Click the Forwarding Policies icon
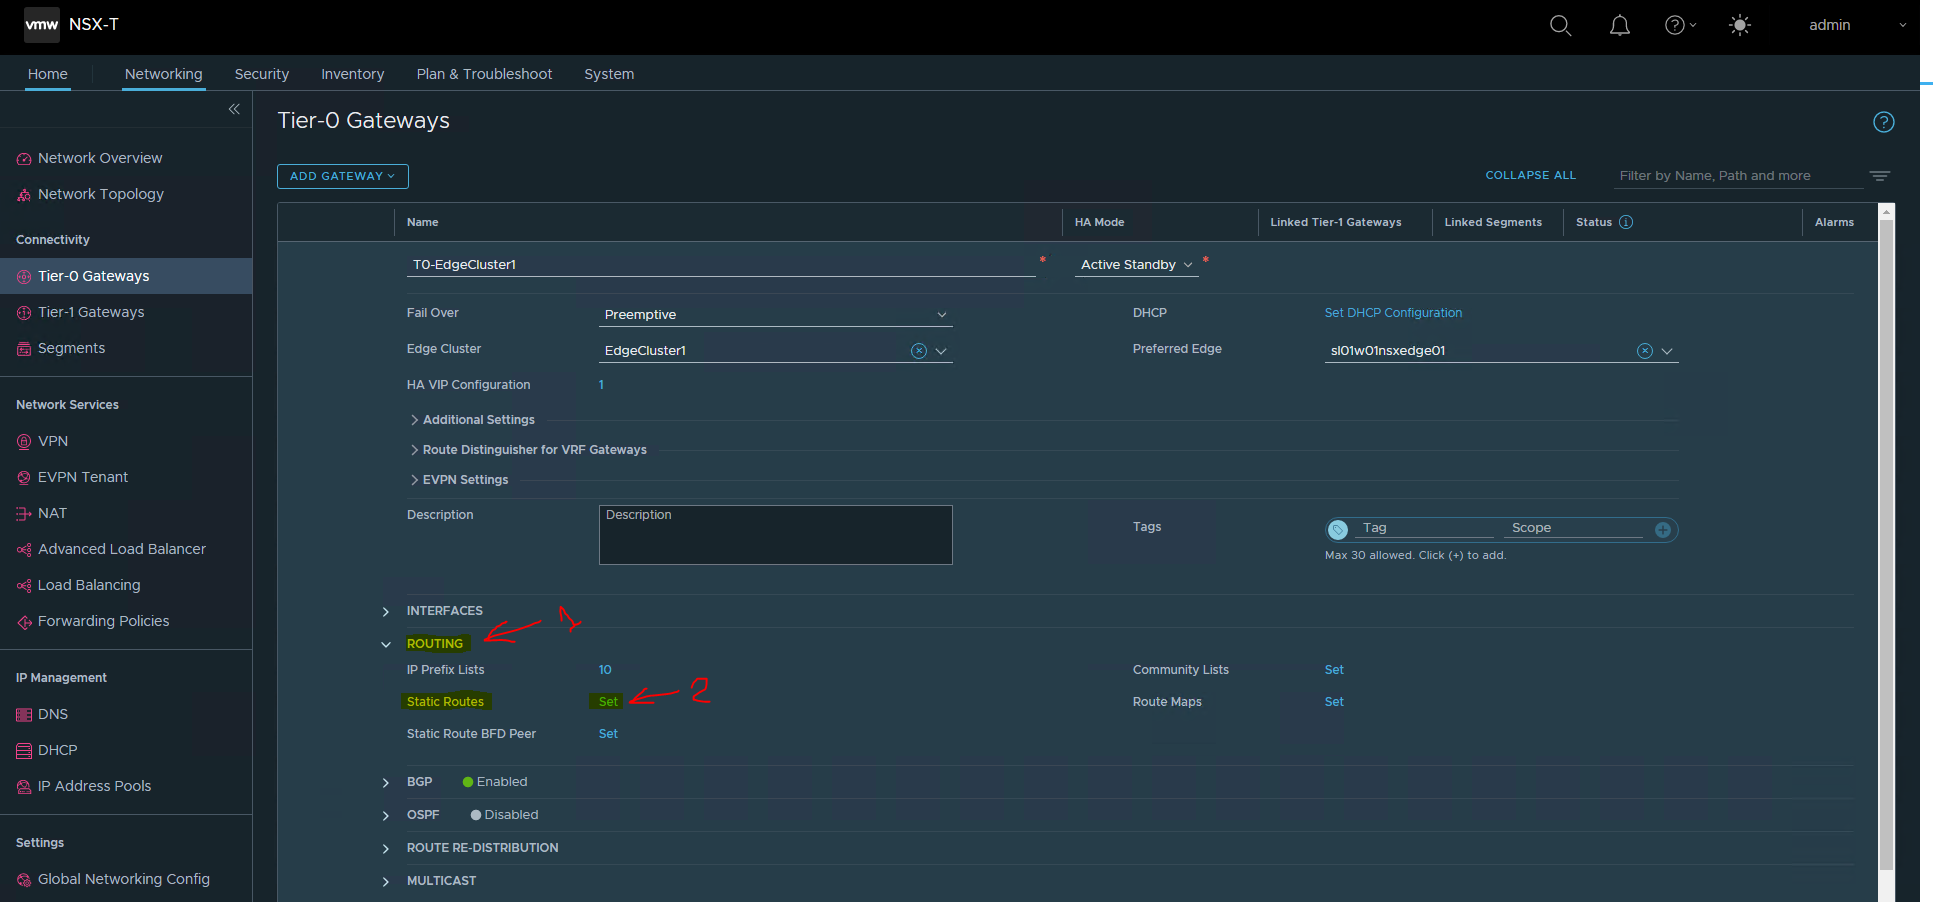Image resolution: width=1933 pixels, height=902 pixels. (24, 622)
